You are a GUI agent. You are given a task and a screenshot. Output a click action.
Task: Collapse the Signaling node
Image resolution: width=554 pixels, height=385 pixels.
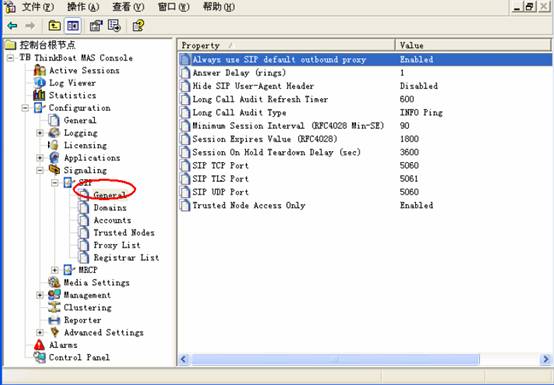pos(40,170)
